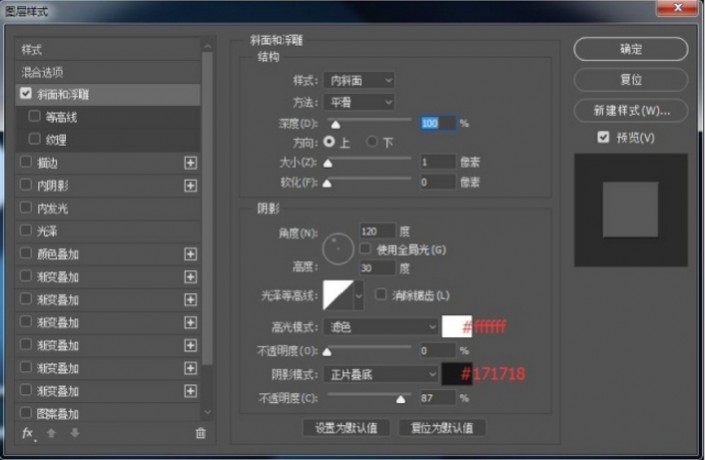Click the styles list scroll-up arrow
This screenshot has height=460, width=705.
pyautogui.click(x=207, y=46)
